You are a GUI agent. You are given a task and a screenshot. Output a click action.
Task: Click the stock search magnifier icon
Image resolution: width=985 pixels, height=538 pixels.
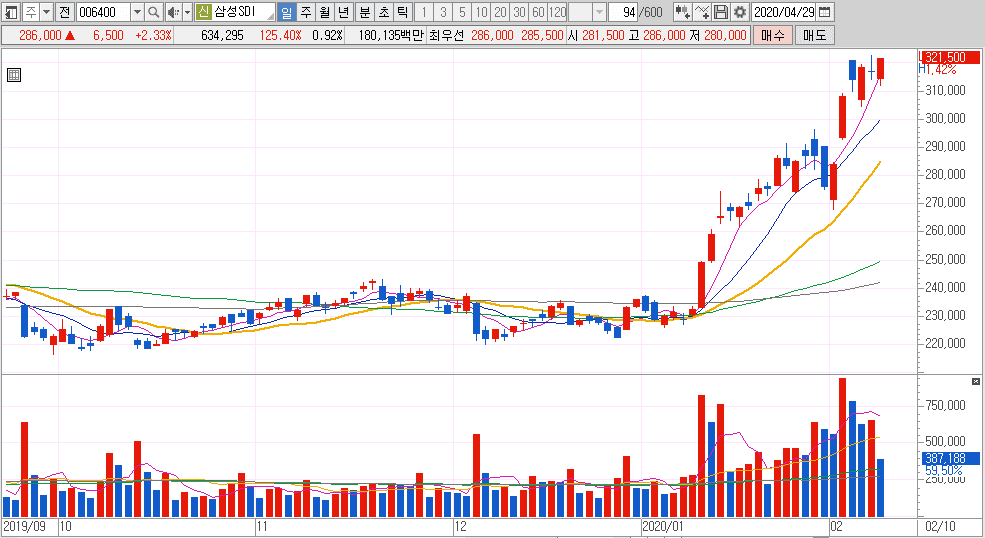tap(153, 12)
